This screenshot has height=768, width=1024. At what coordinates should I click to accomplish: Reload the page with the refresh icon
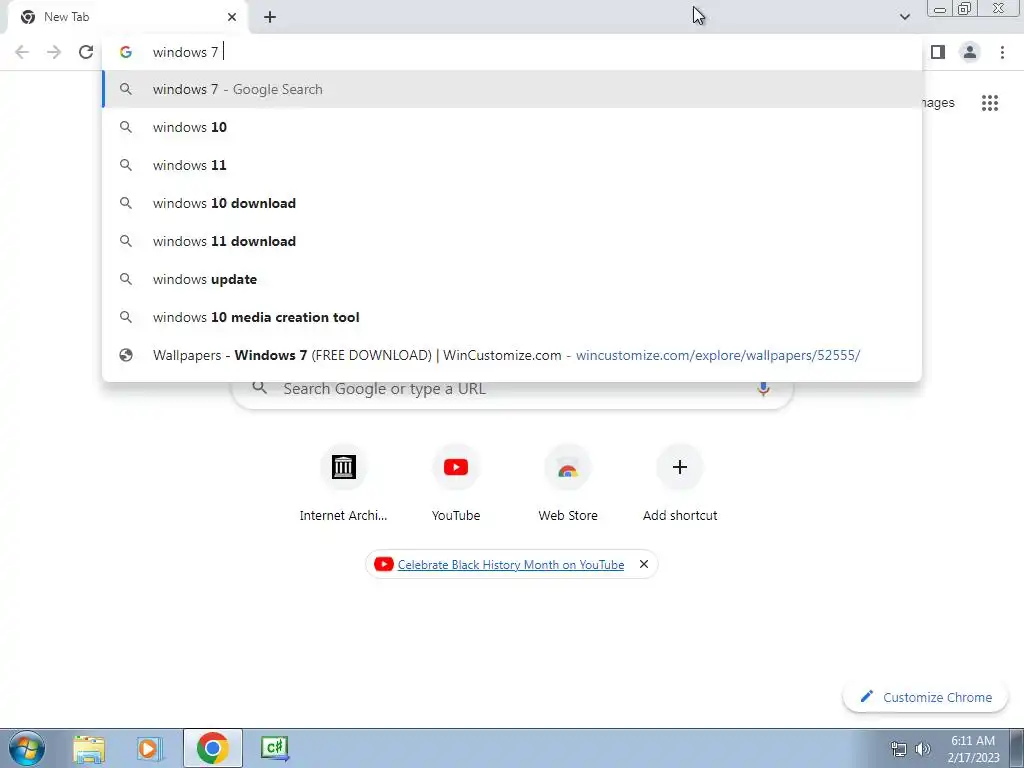point(86,52)
